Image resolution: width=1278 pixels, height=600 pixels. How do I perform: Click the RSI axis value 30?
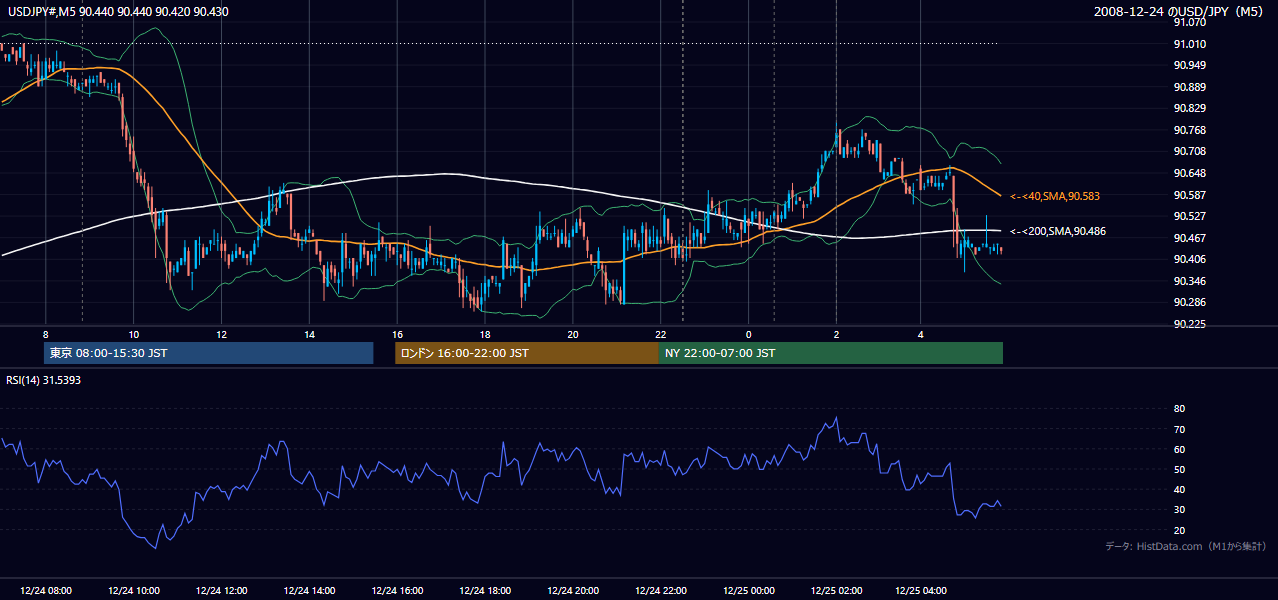click(1180, 510)
